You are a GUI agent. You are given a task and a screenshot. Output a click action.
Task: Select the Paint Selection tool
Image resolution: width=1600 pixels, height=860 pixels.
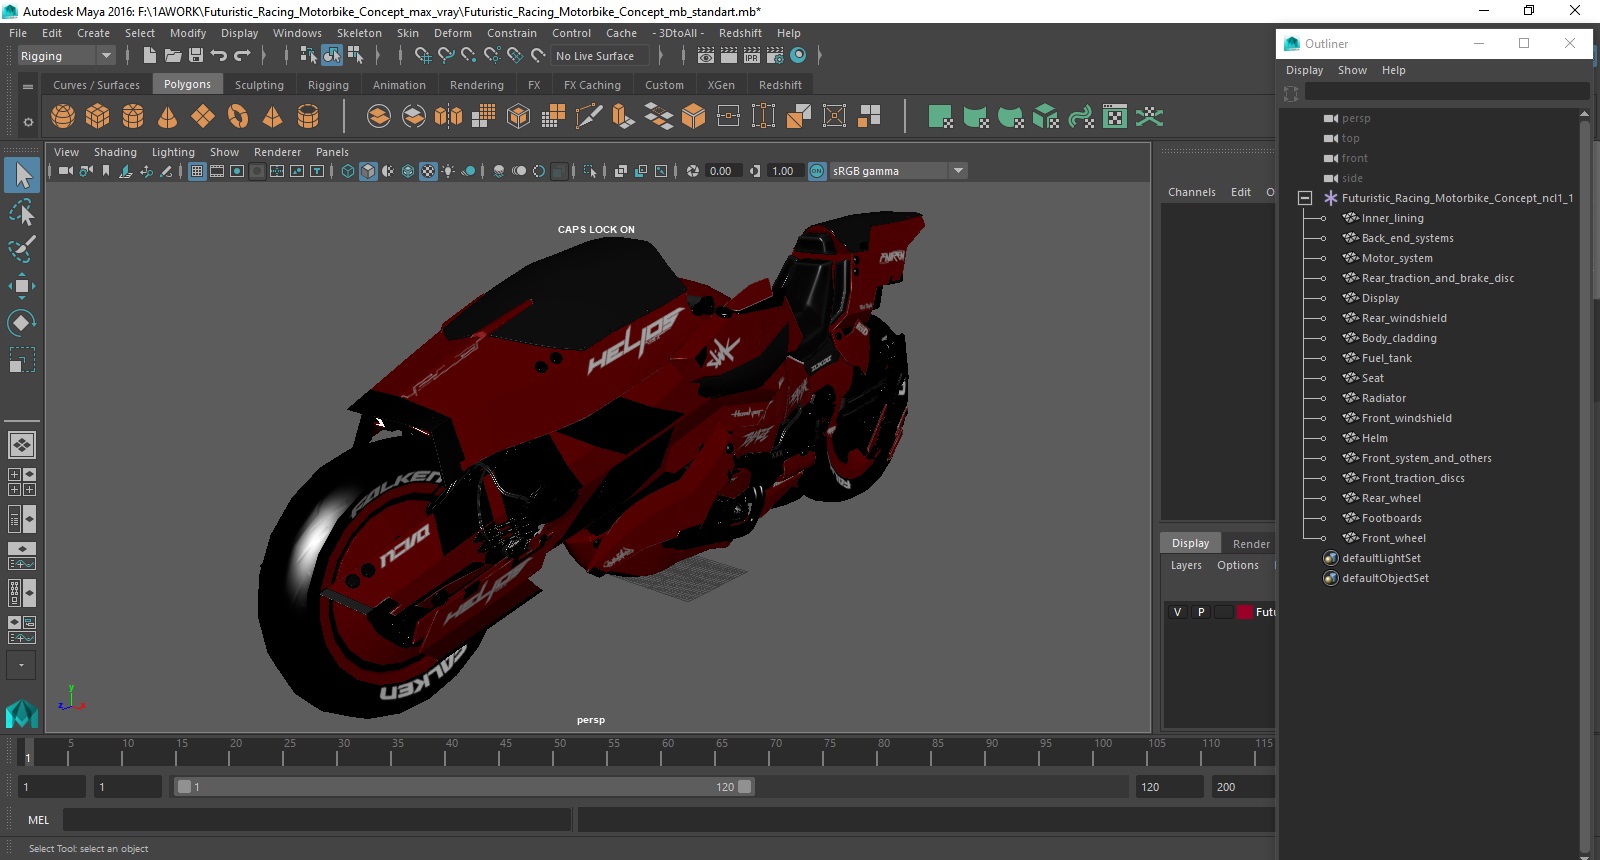pos(22,249)
